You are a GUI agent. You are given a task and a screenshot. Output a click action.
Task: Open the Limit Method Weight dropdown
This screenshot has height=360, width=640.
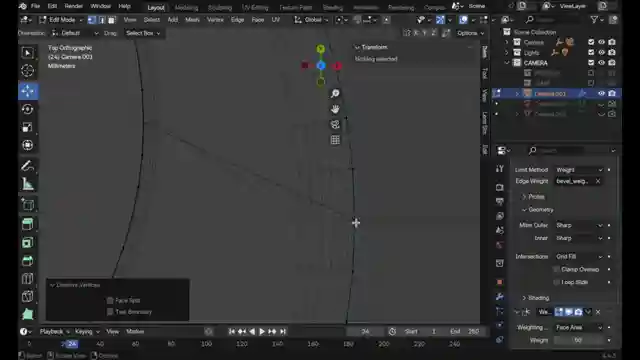[579, 170]
